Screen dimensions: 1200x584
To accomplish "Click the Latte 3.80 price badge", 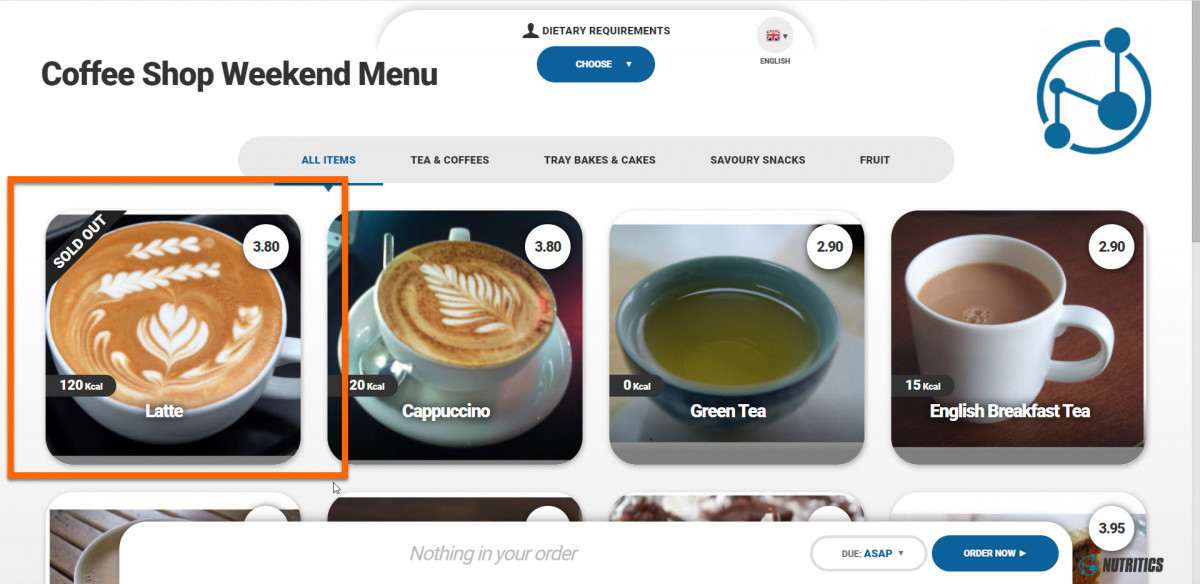I will [266, 247].
